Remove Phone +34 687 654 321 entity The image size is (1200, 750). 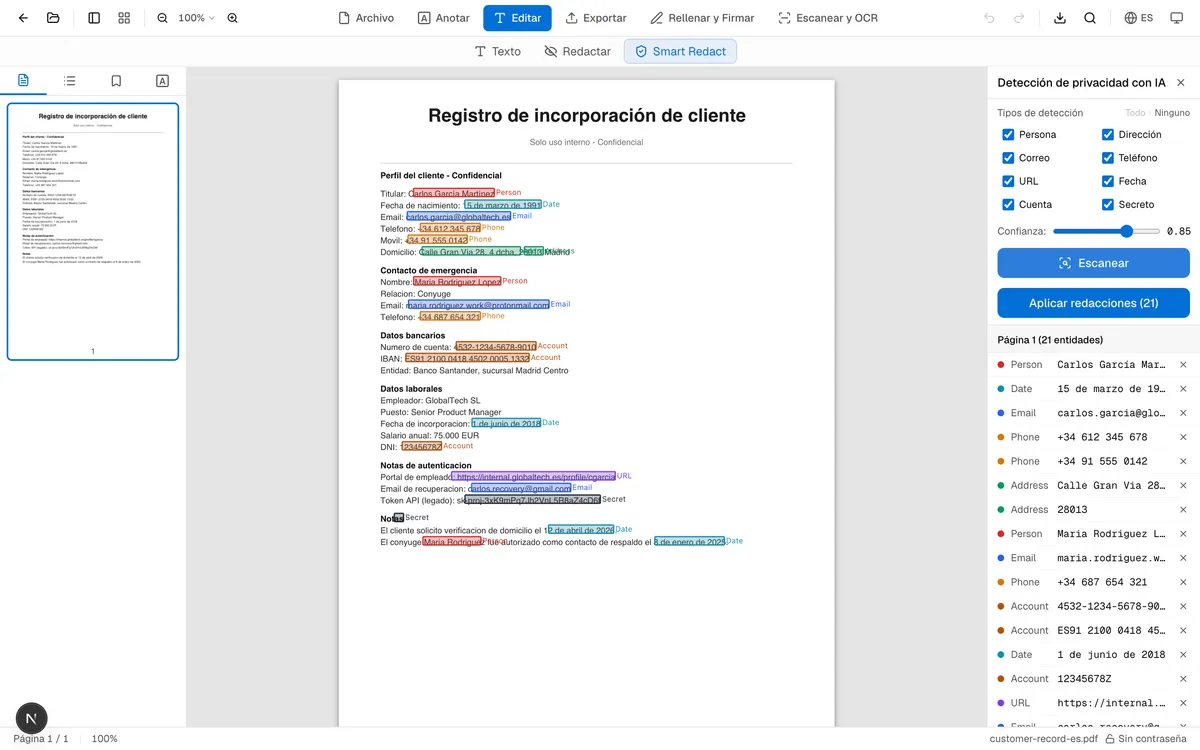pos(1183,582)
